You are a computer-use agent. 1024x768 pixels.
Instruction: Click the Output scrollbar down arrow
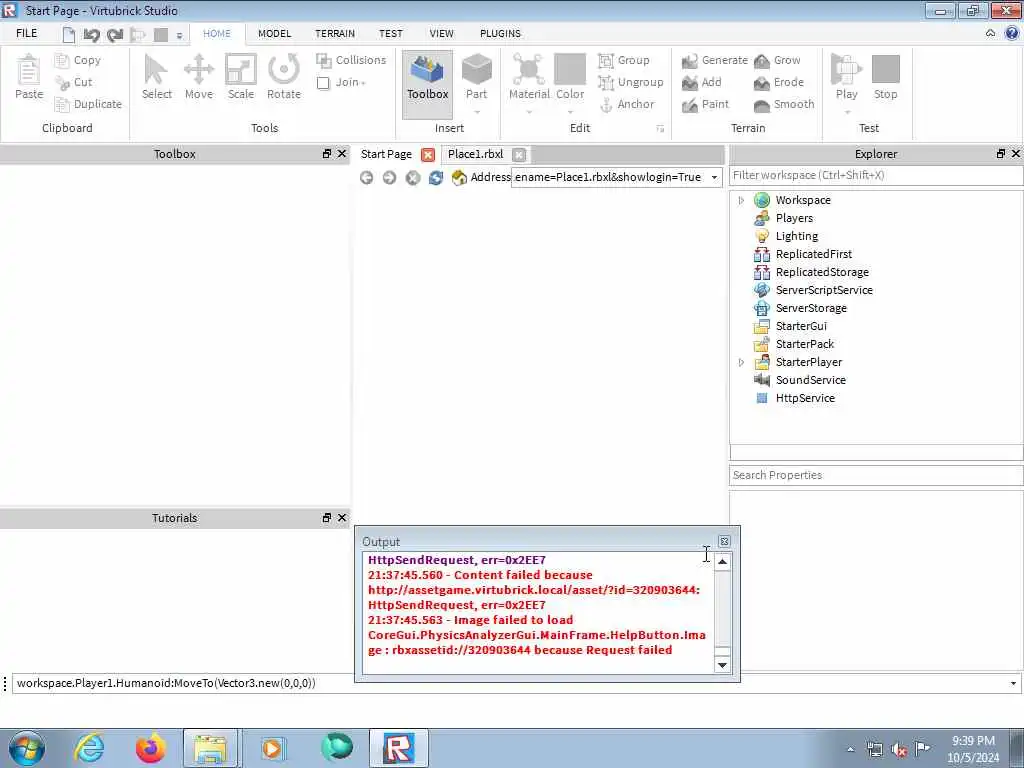pos(722,665)
